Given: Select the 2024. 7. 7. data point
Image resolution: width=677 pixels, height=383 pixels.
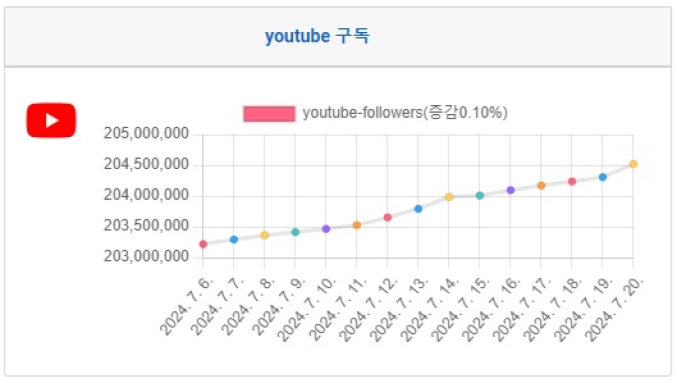Looking at the screenshot, I should (x=234, y=239).
